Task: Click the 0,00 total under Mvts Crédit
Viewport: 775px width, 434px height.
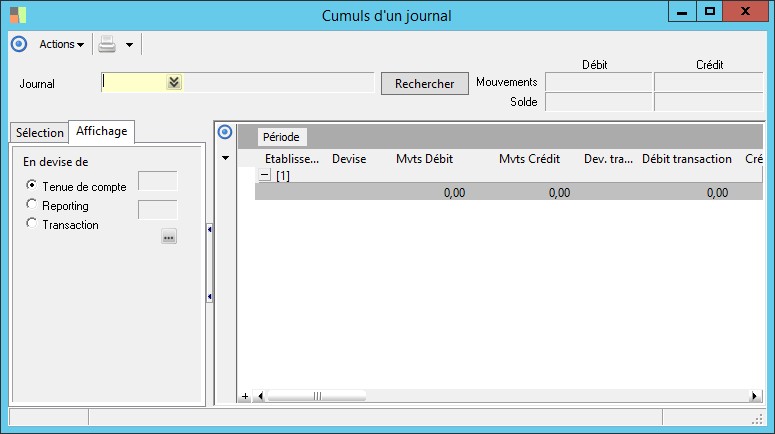Action: click(559, 192)
